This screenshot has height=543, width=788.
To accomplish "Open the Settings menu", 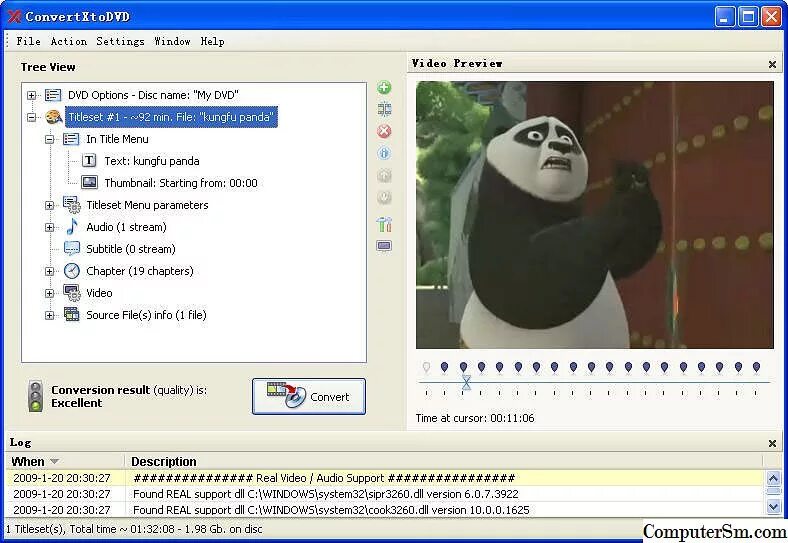I will [121, 41].
